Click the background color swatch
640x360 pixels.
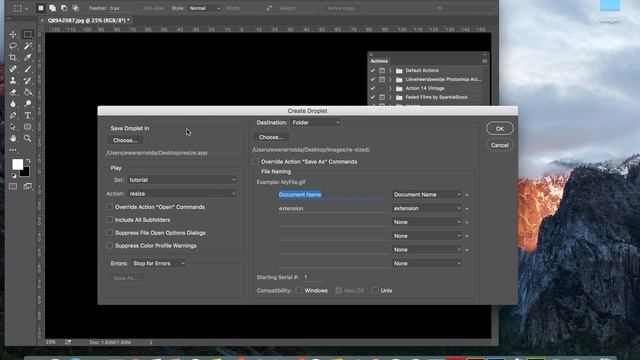(26, 173)
